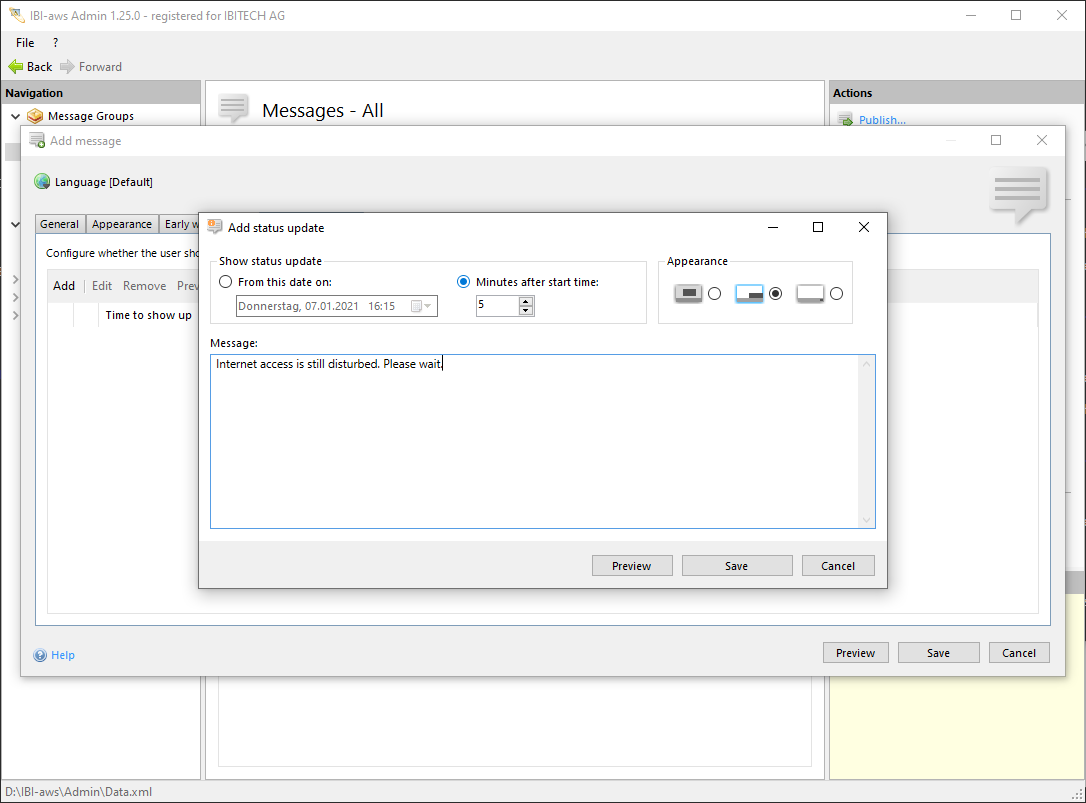Click the blue Help question mark icon

[40, 656]
